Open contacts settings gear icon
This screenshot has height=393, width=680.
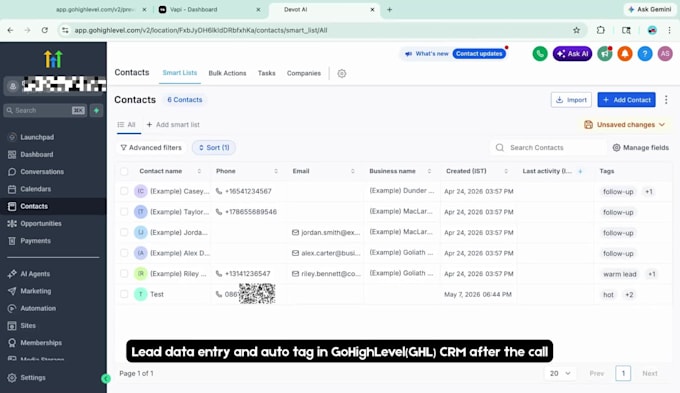pyautogui.click(x=342, y=73)
